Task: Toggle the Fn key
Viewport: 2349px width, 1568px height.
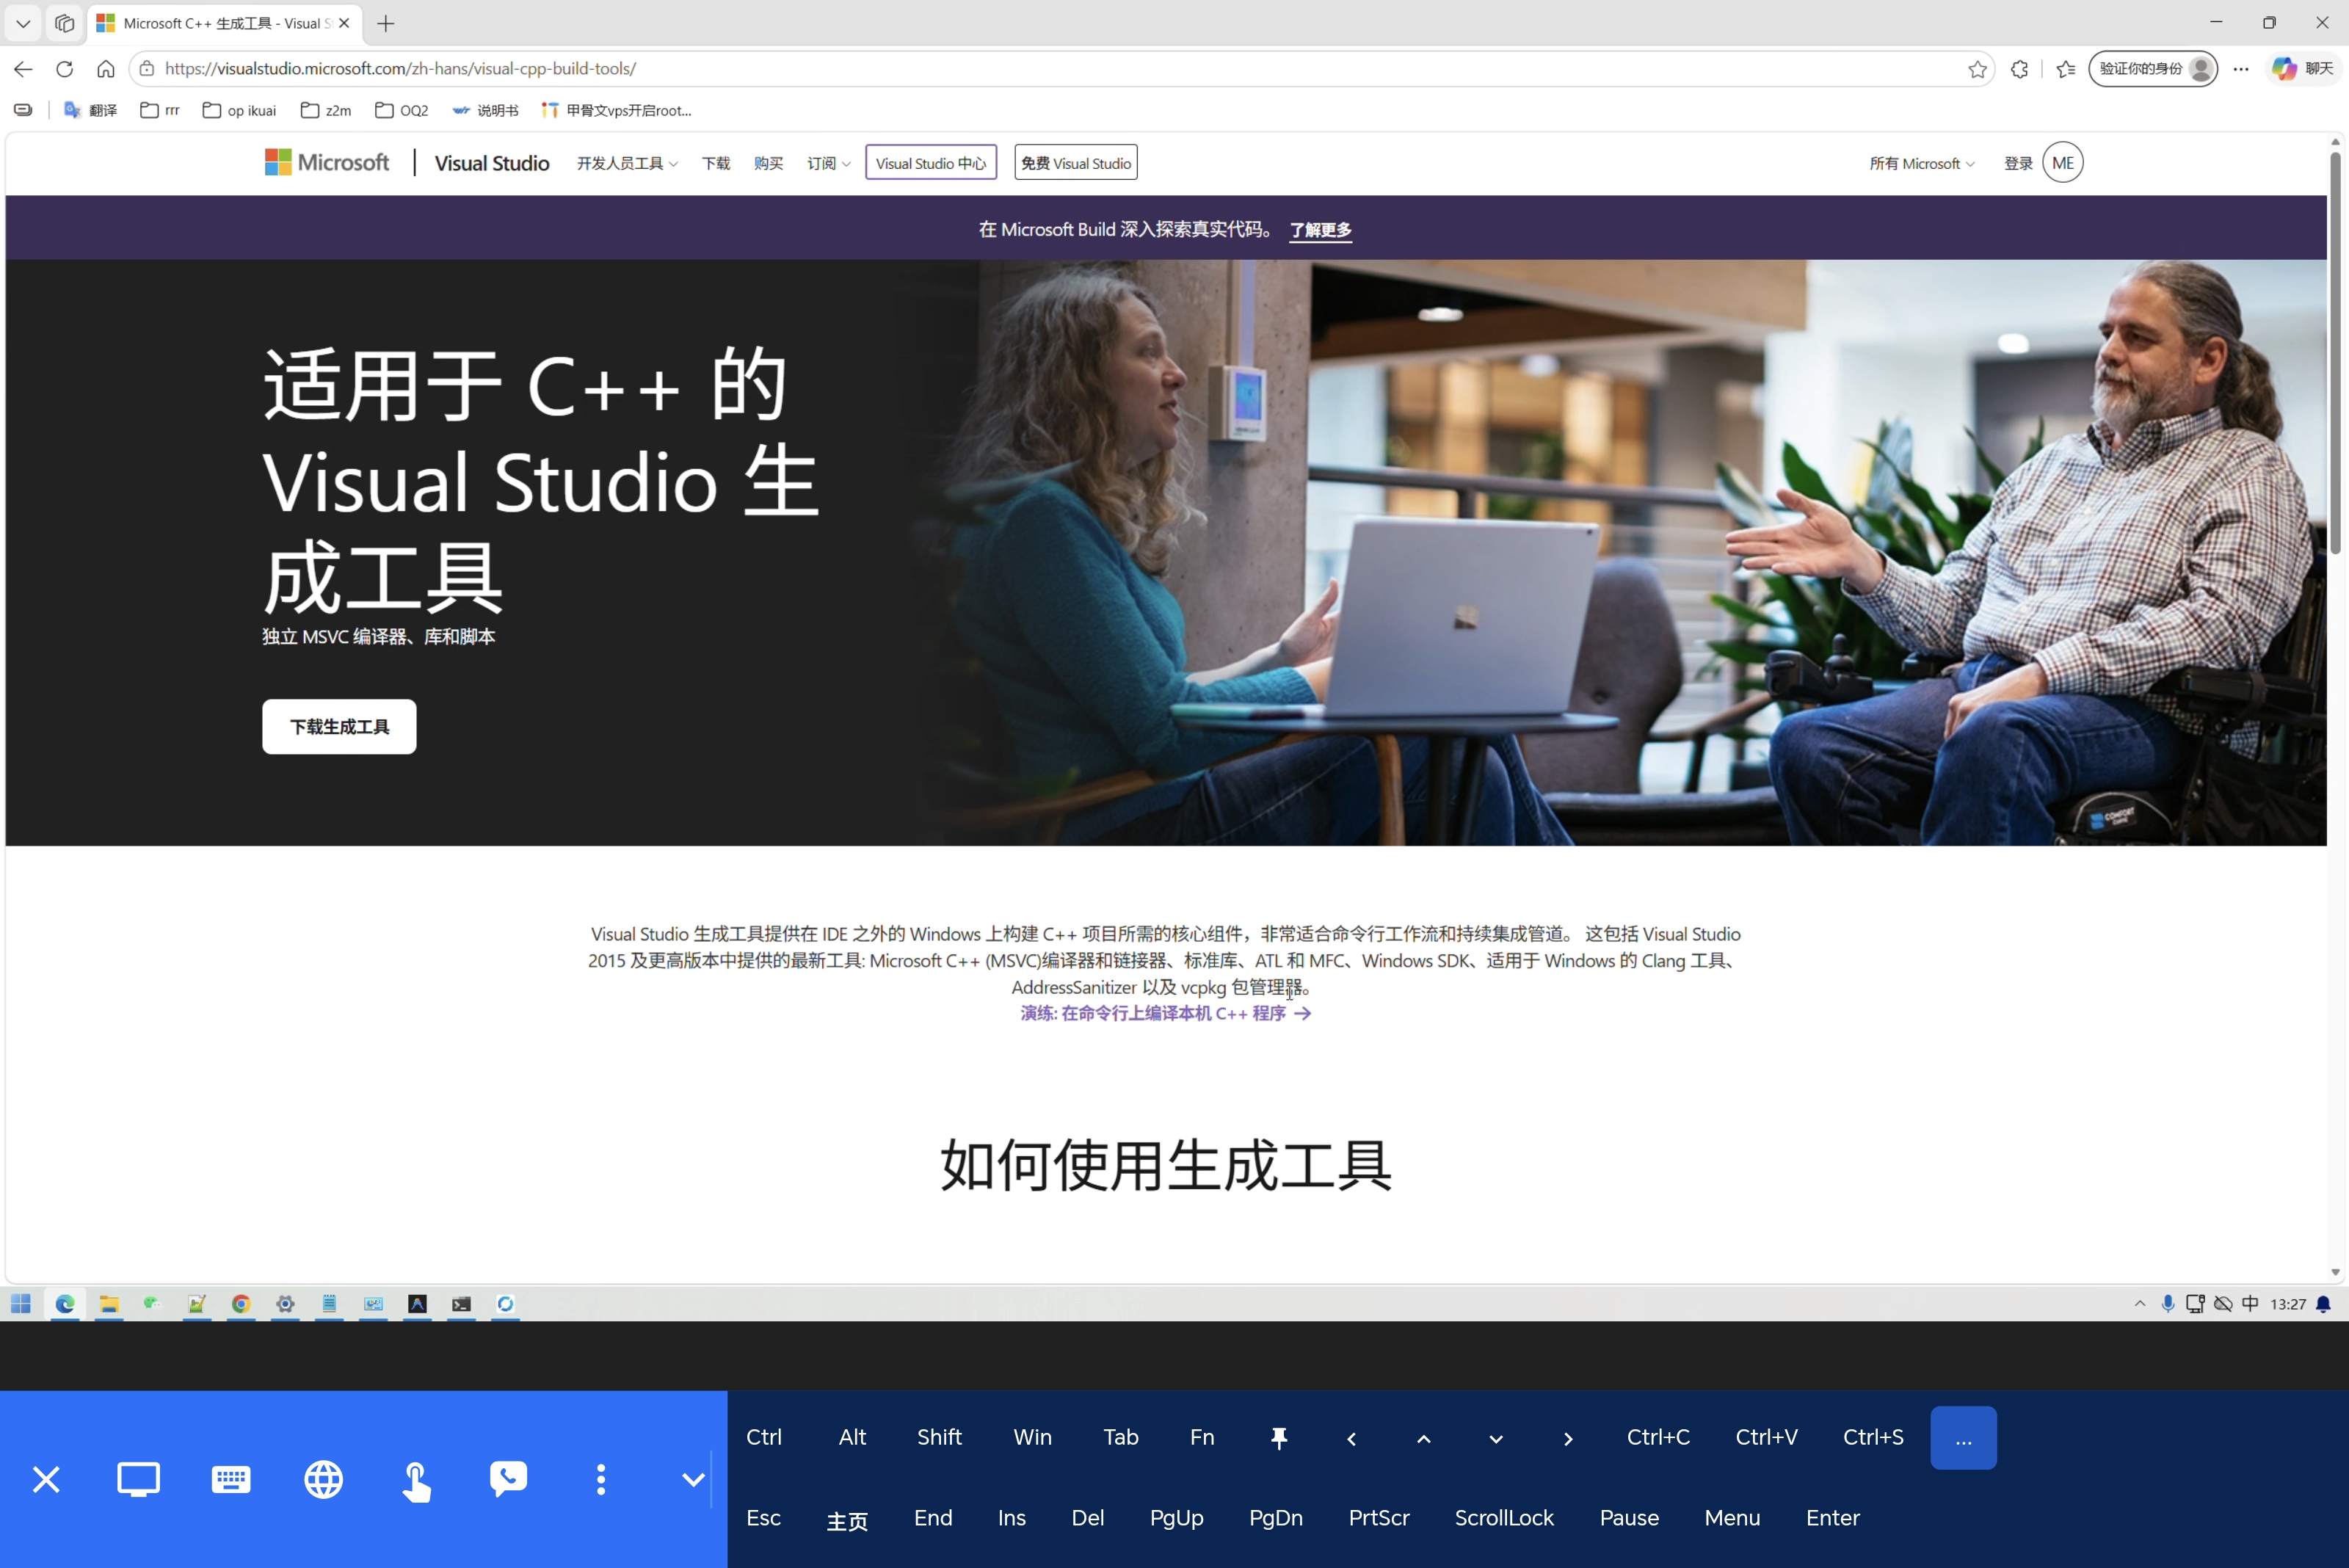Action: point(1202,1437)
